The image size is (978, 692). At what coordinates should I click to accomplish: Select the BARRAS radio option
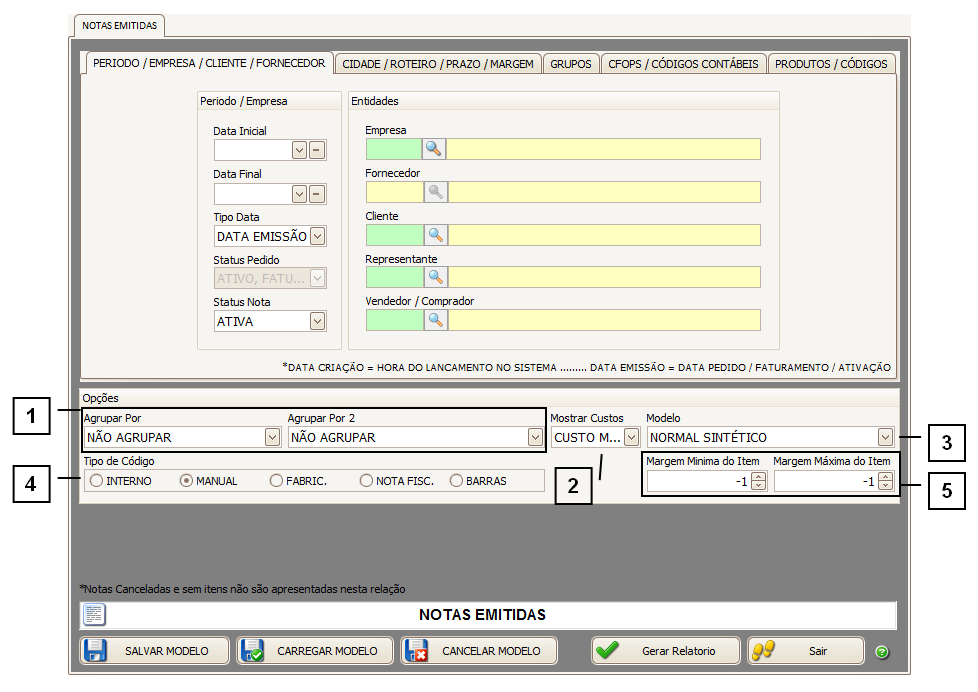point(456,481)
